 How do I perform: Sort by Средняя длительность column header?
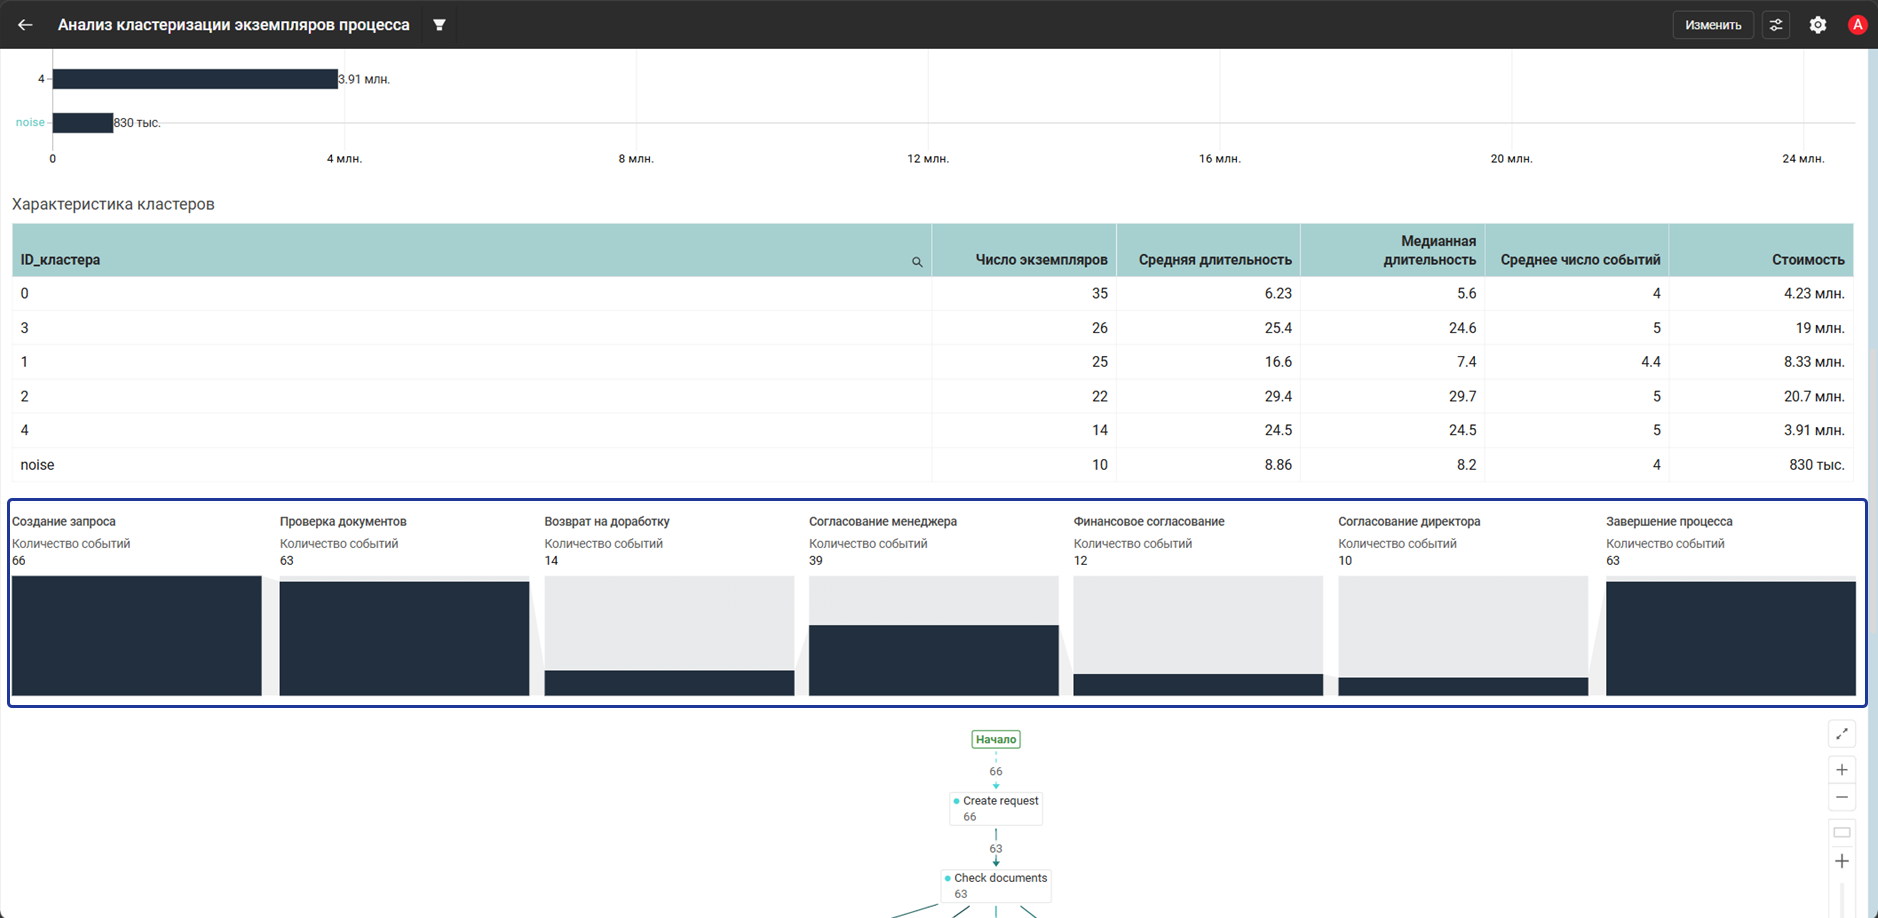coord(1215,260)
